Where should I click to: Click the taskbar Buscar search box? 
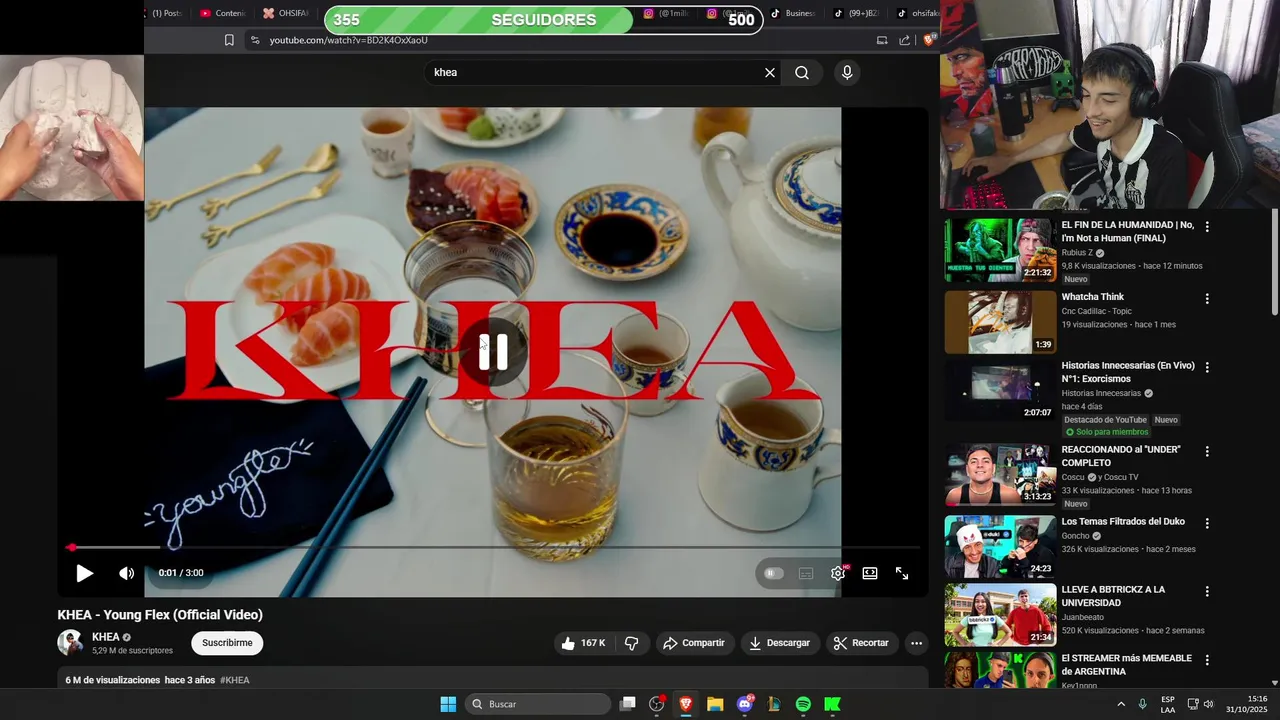coord(539,704)
